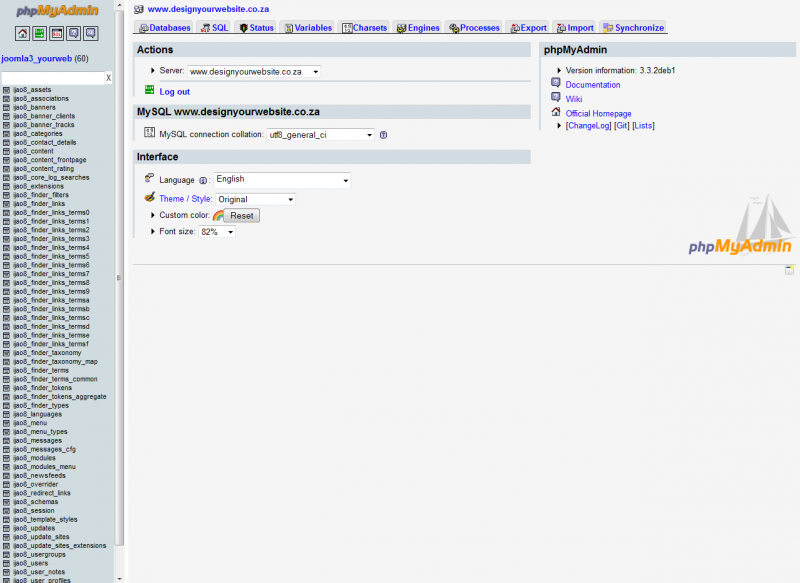Open the Wiki link
Viewport: 800px width, 583px height.
pos(574,99)
